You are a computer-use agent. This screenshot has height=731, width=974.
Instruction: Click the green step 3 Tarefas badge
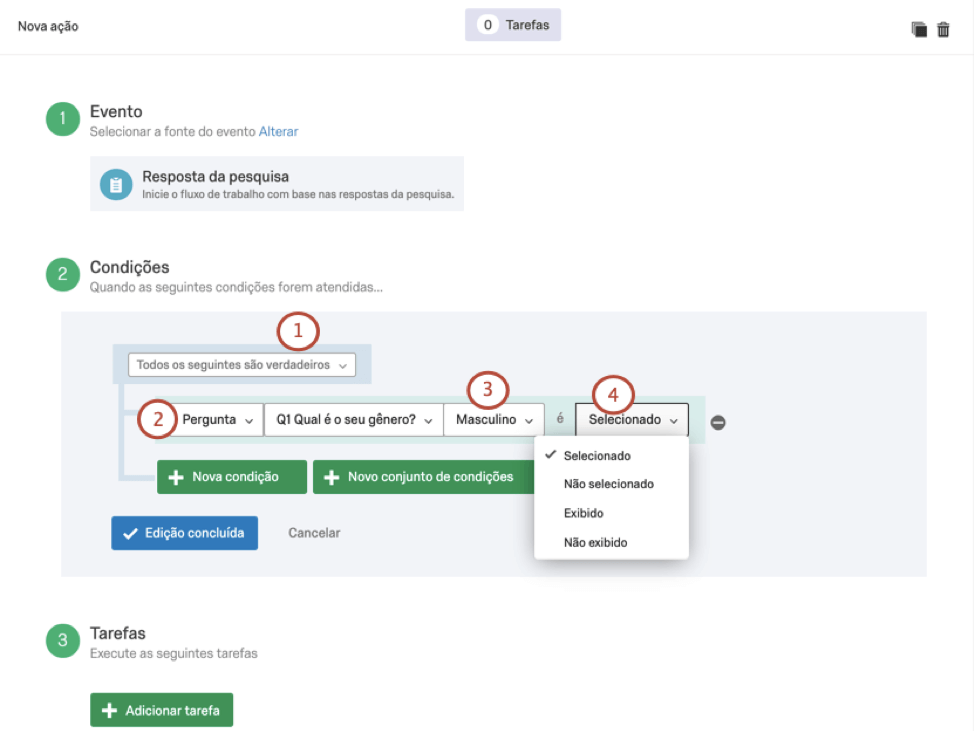(x=62, y=641)
